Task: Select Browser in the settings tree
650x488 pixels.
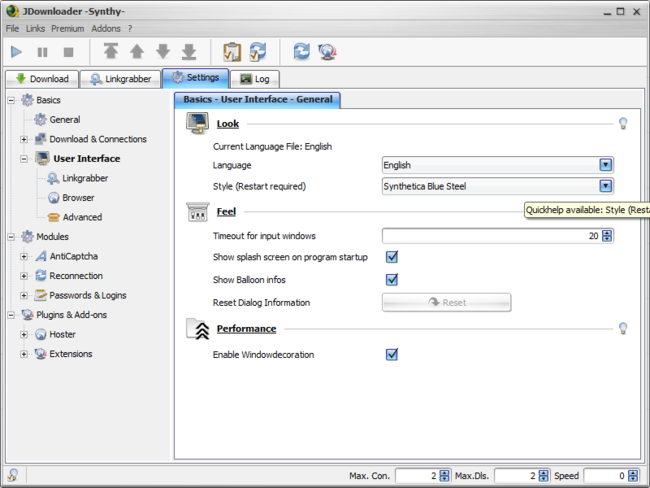Action: click(x=78, y=197)
